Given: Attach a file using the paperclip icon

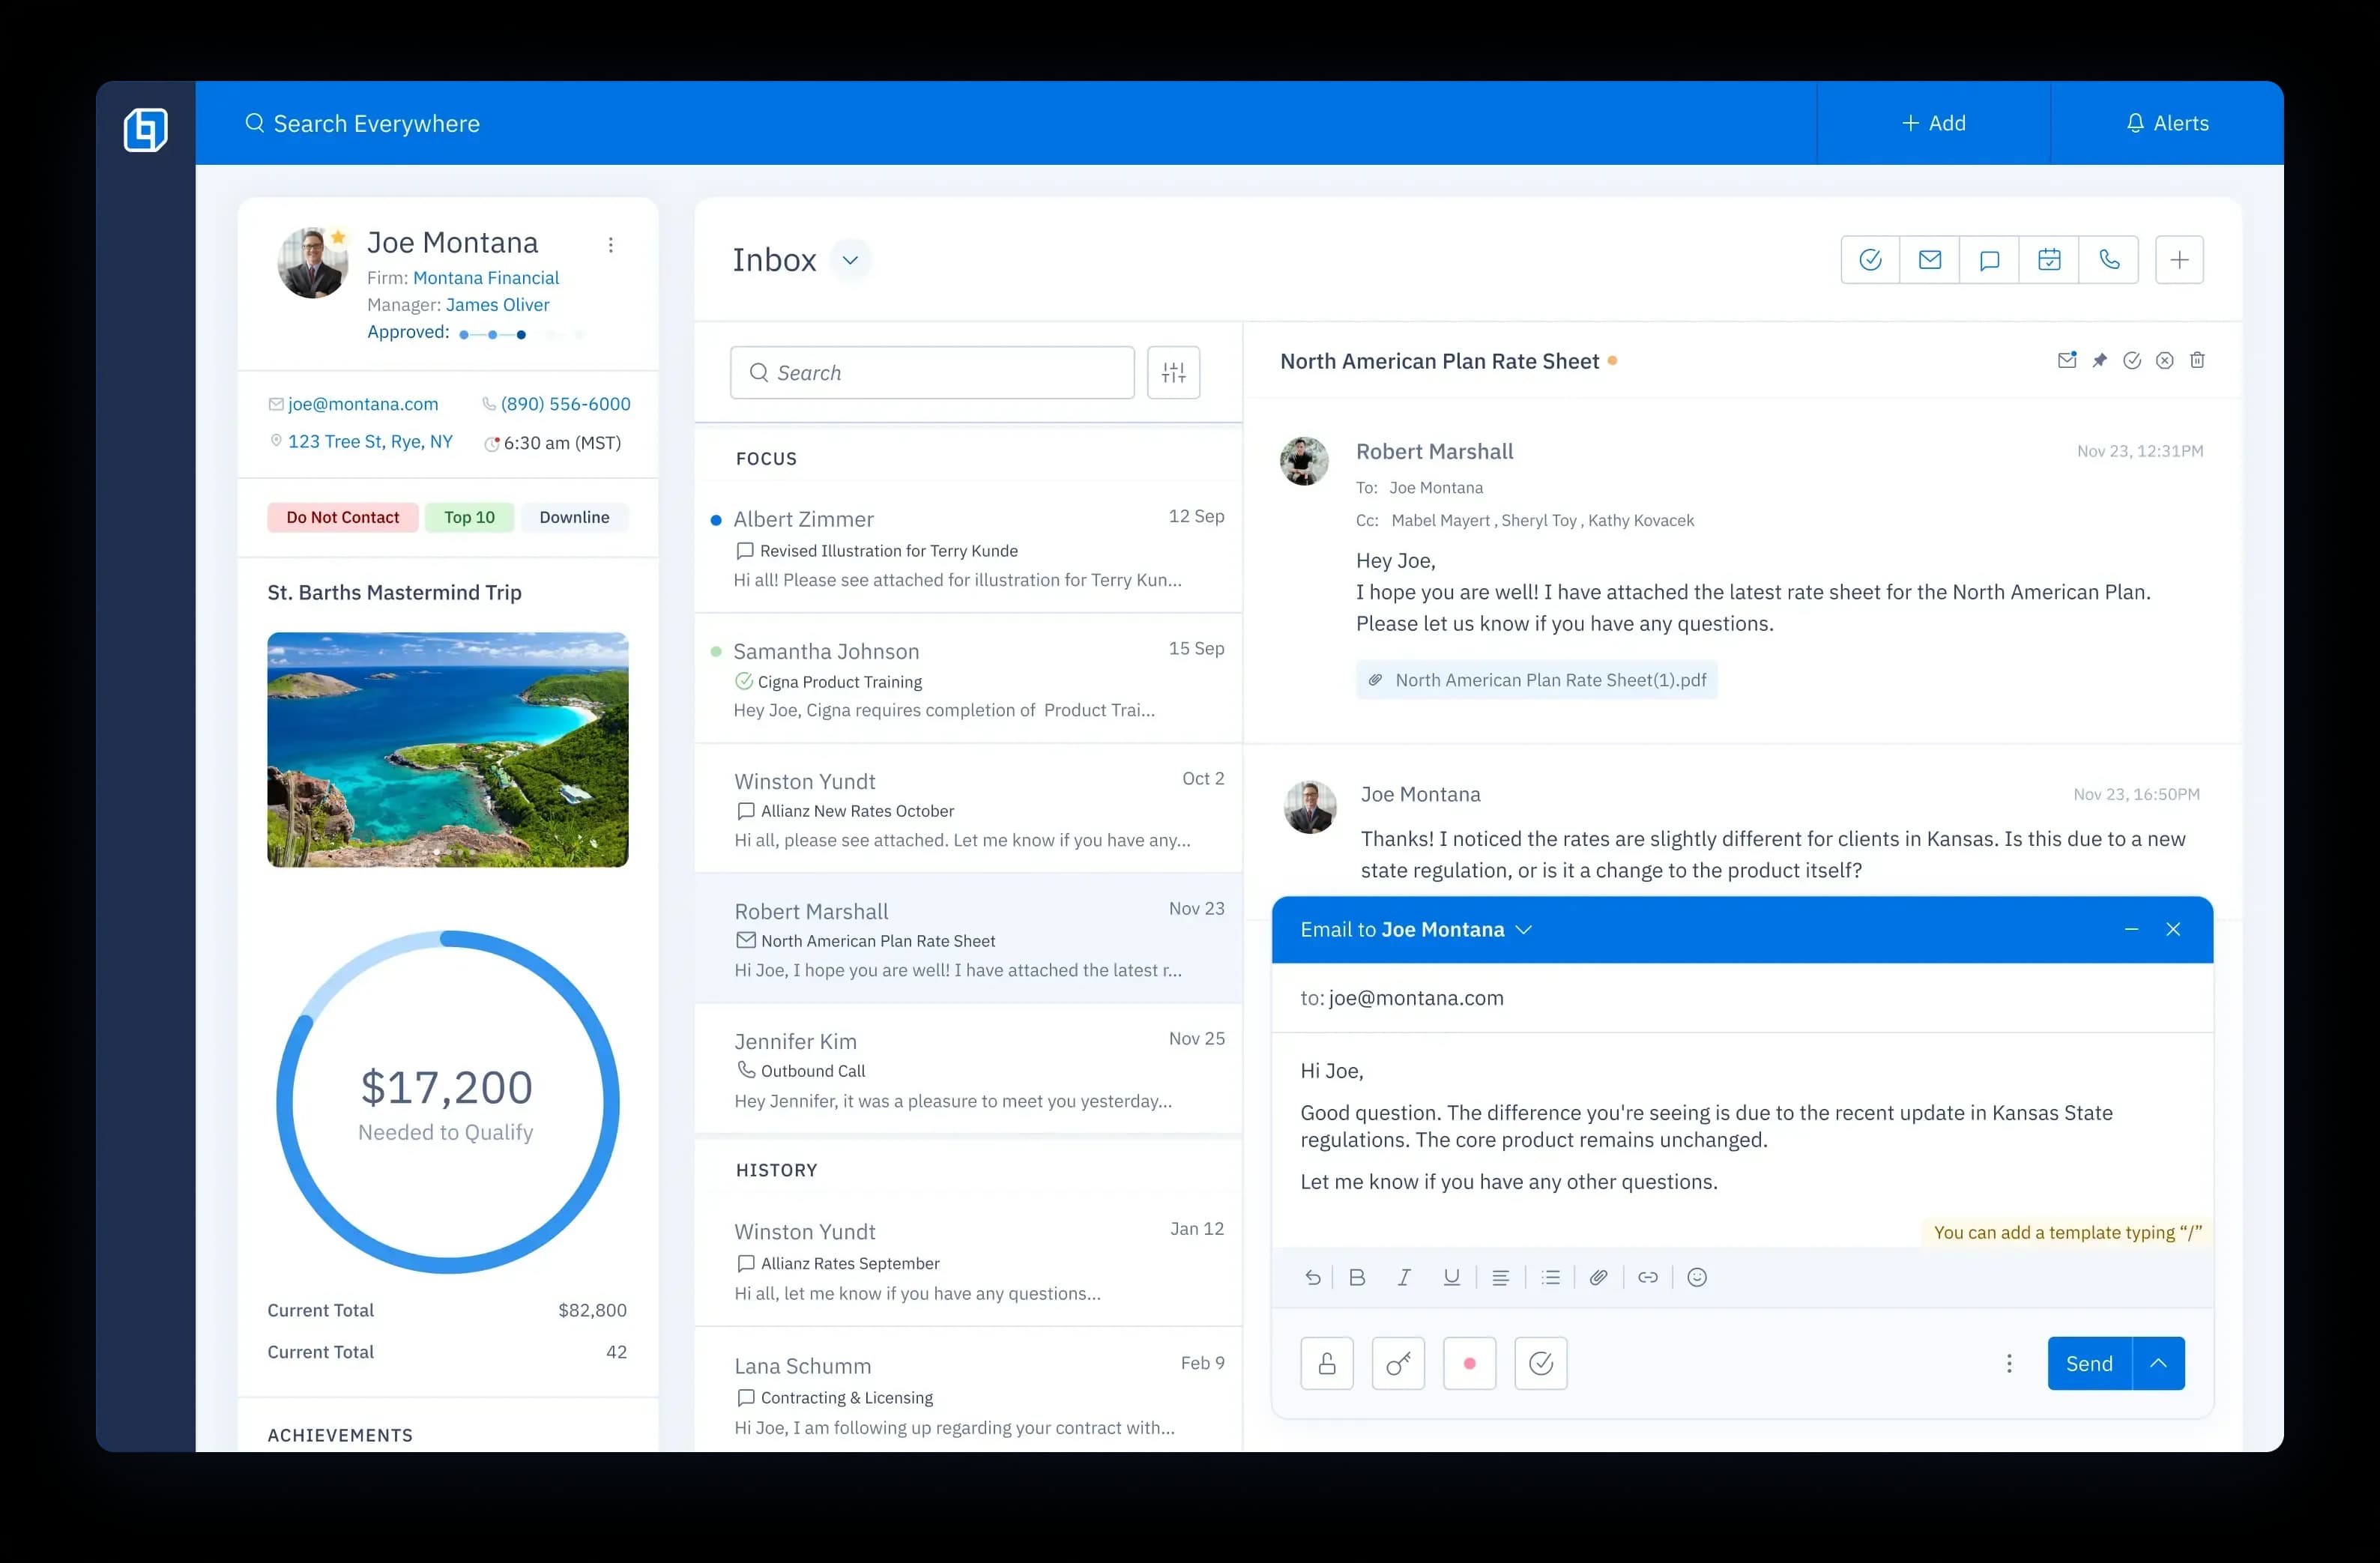Looking at the screenshot, I should [x=1598, y=1277].
